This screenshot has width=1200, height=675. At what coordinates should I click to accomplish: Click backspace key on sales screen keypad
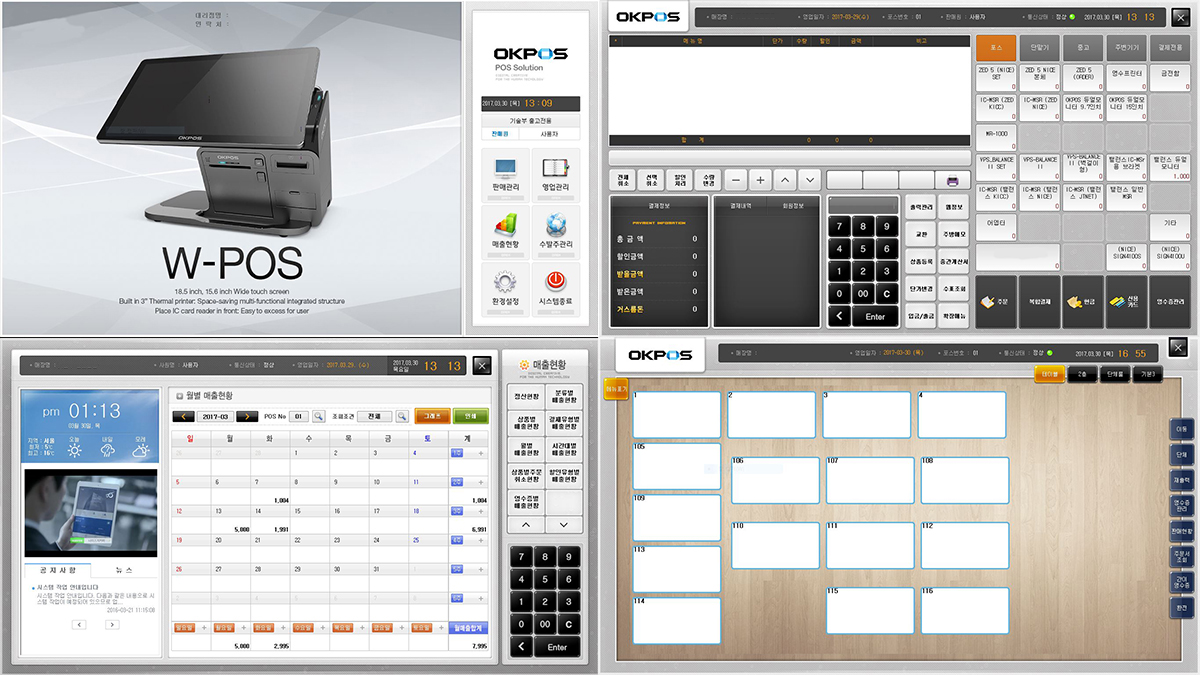840,316
